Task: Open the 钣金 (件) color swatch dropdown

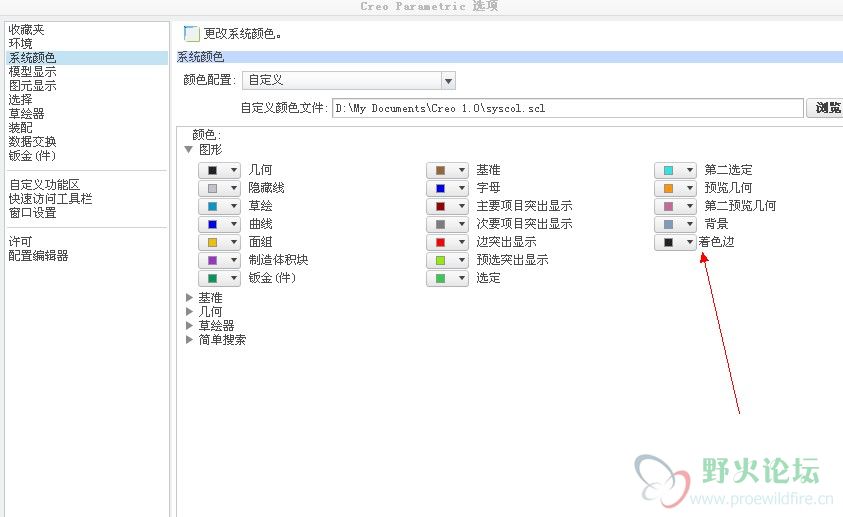Action: pos(219,278)
